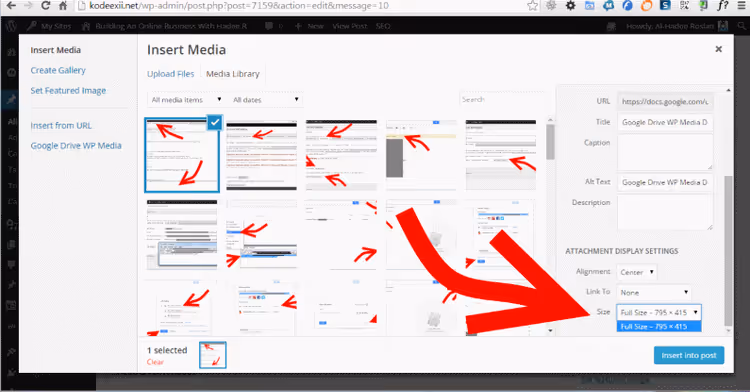The width and height of the screenshot is (750, 392).
Task: Clear the current selection
Action: (x=155, y=362)
